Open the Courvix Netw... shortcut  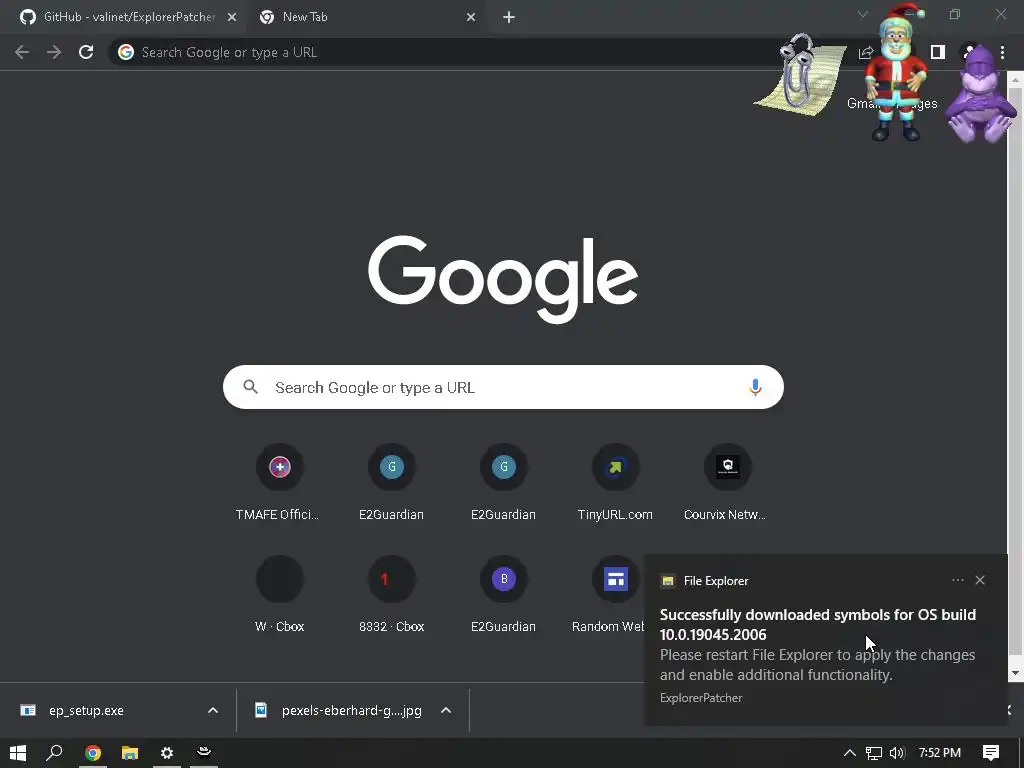pyautogui.click(x=728, y=482)
